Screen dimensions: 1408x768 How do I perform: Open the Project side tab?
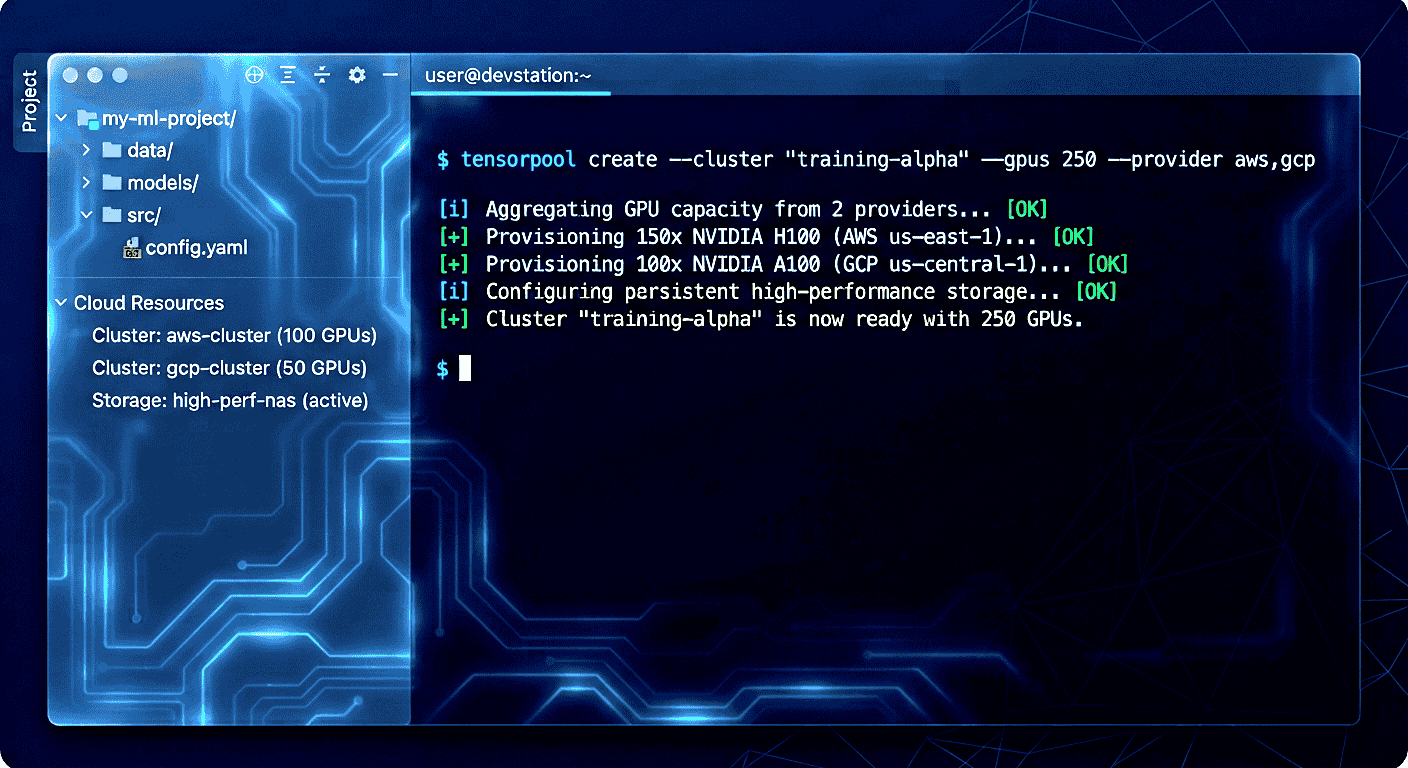(x=30, y=101)
